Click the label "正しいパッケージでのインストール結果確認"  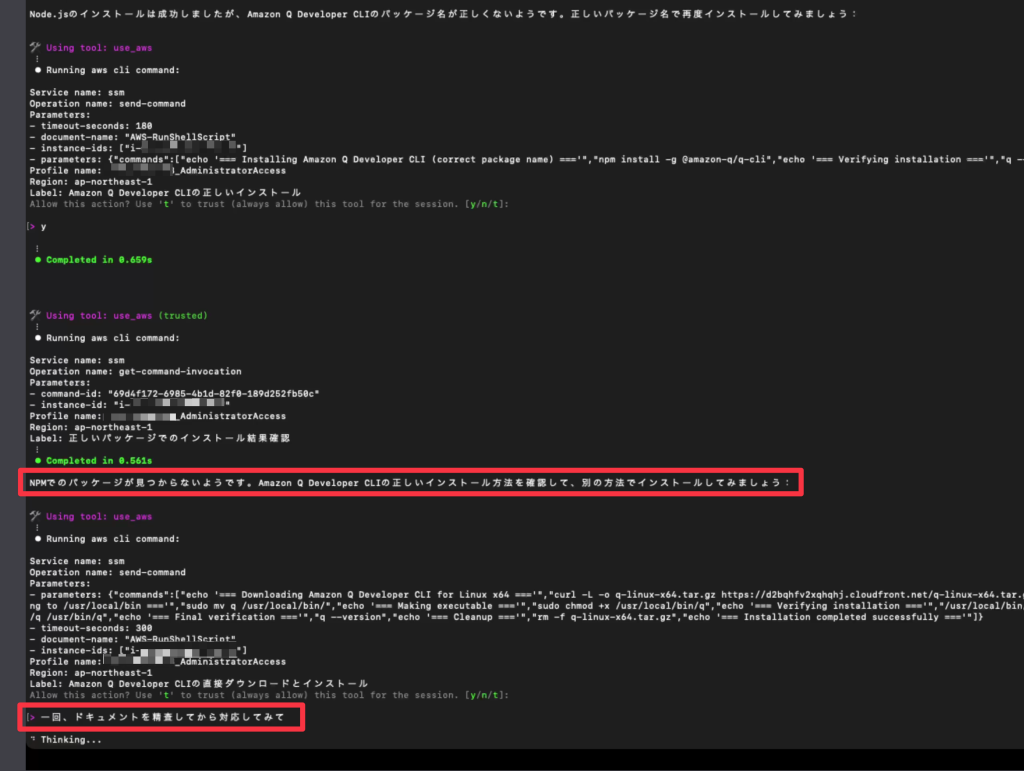coord(179,438)
